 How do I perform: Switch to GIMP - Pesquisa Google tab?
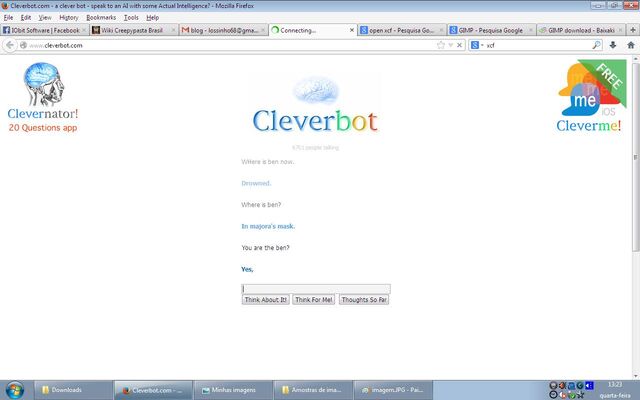tap(491, 30)
